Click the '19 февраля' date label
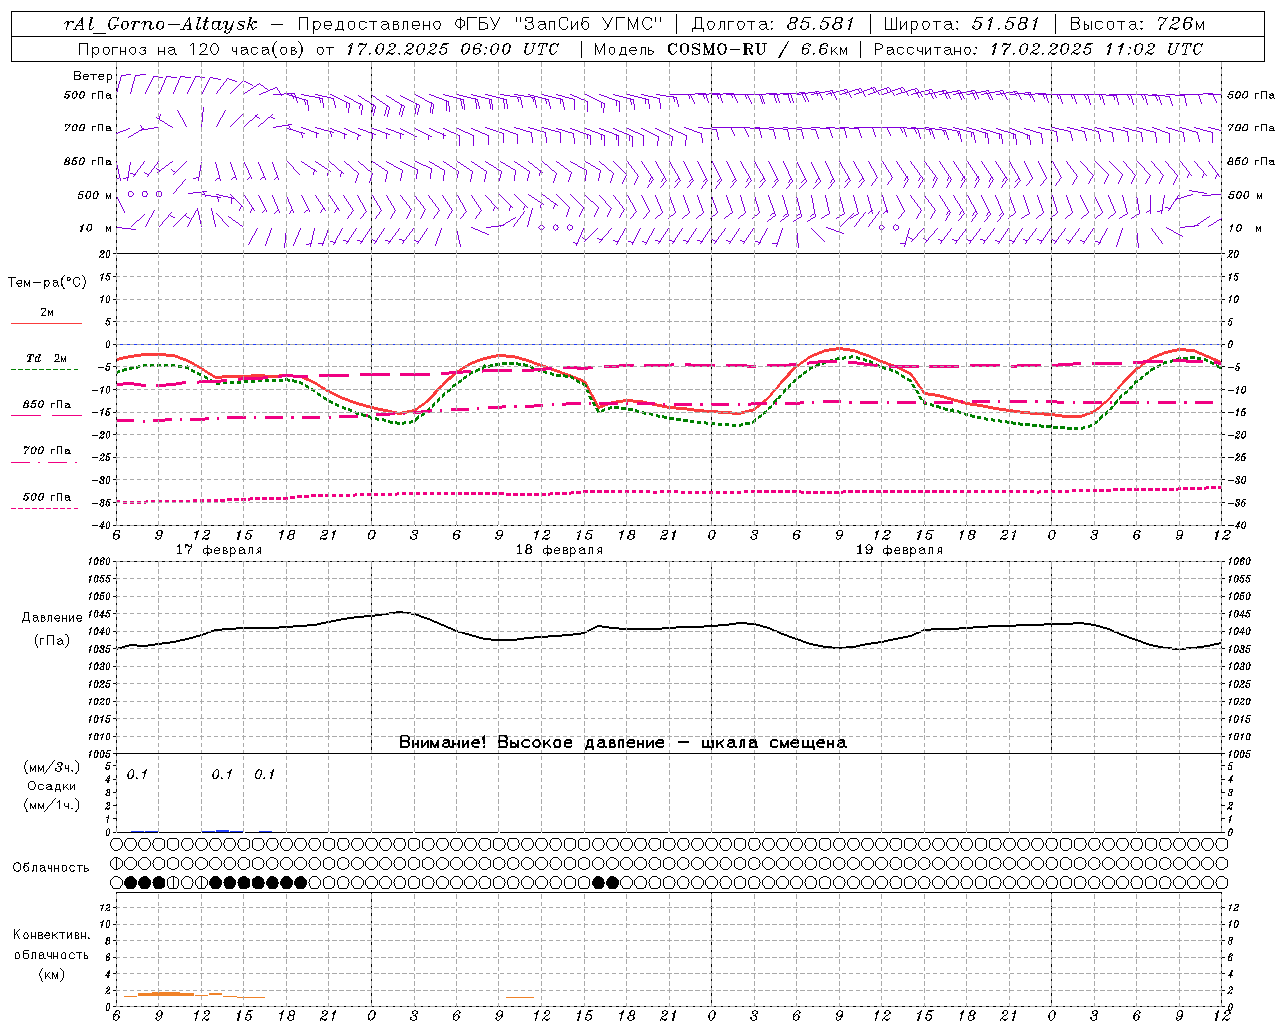1280x1024 pixels. 899,550
